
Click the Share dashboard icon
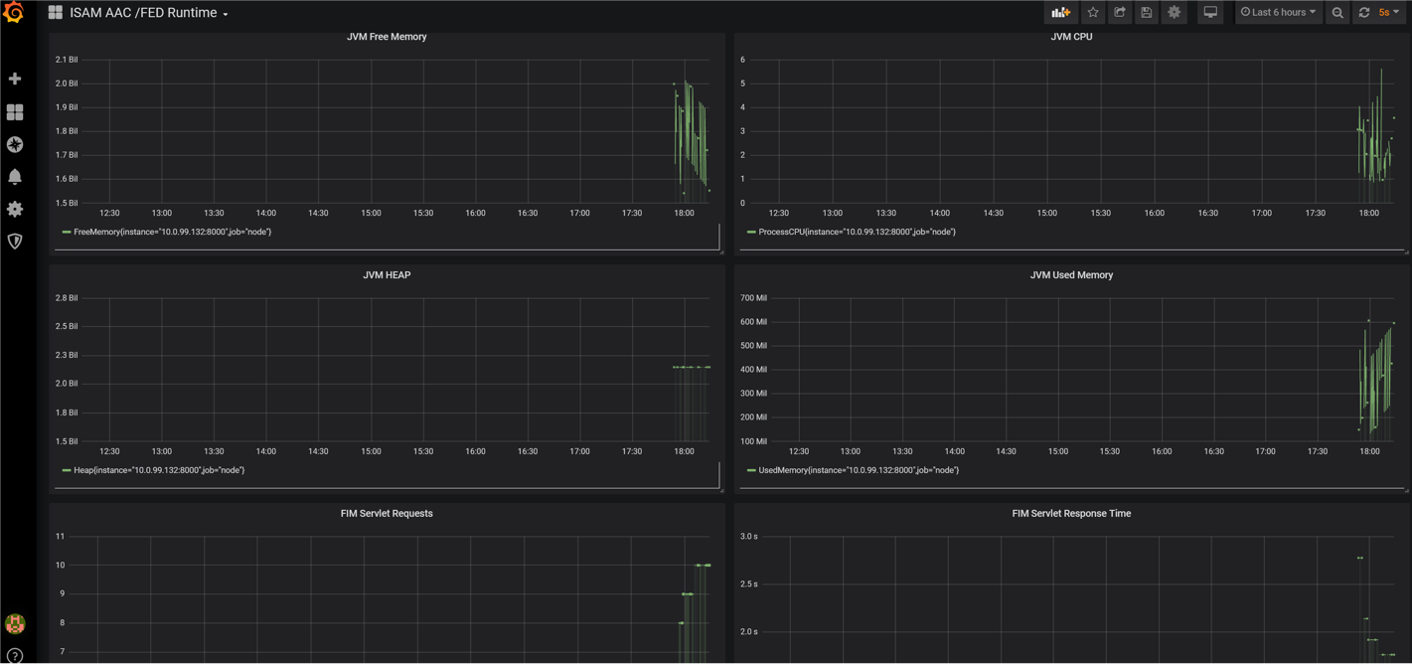1120,12
